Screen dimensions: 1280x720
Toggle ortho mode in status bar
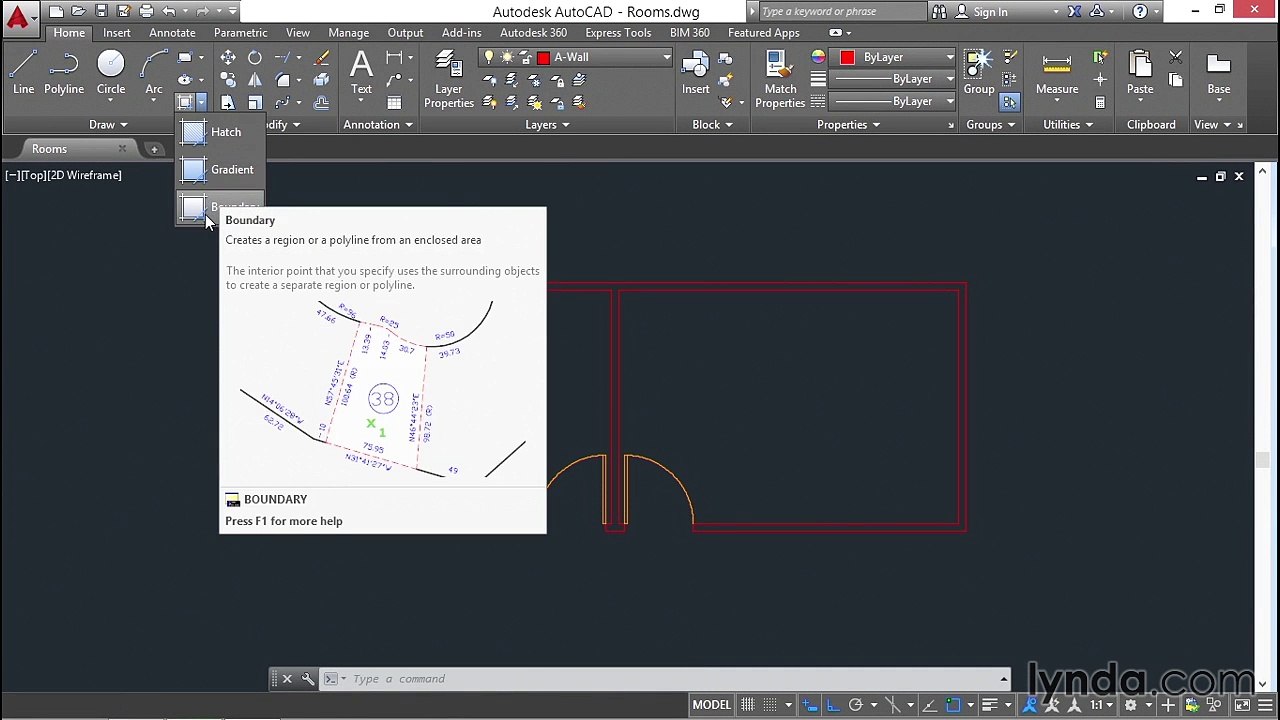(x=834, y=705)
